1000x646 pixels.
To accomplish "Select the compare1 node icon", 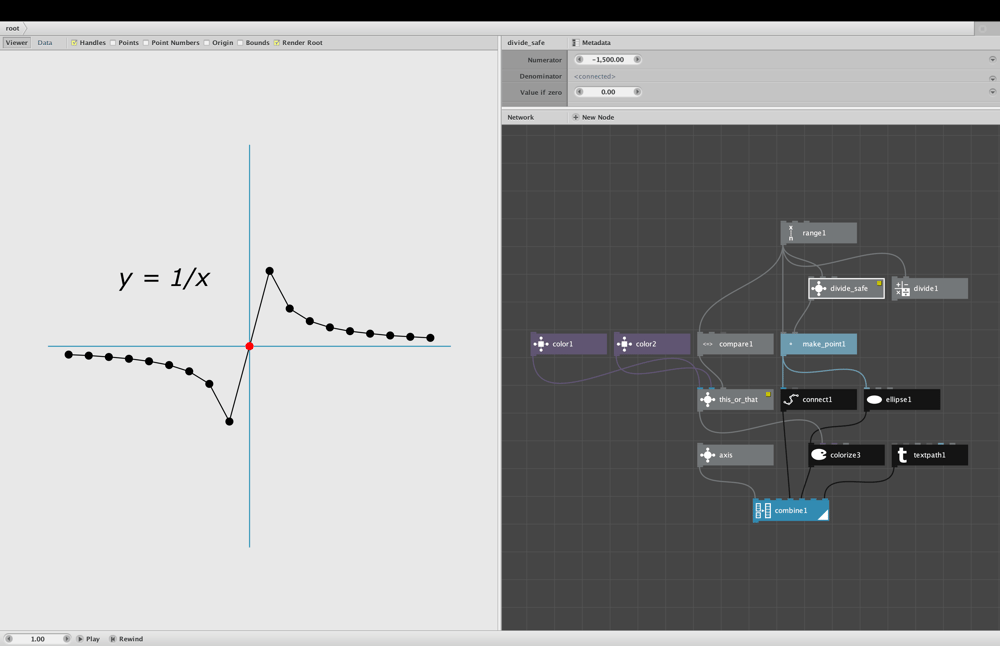I will coord(707,344).
